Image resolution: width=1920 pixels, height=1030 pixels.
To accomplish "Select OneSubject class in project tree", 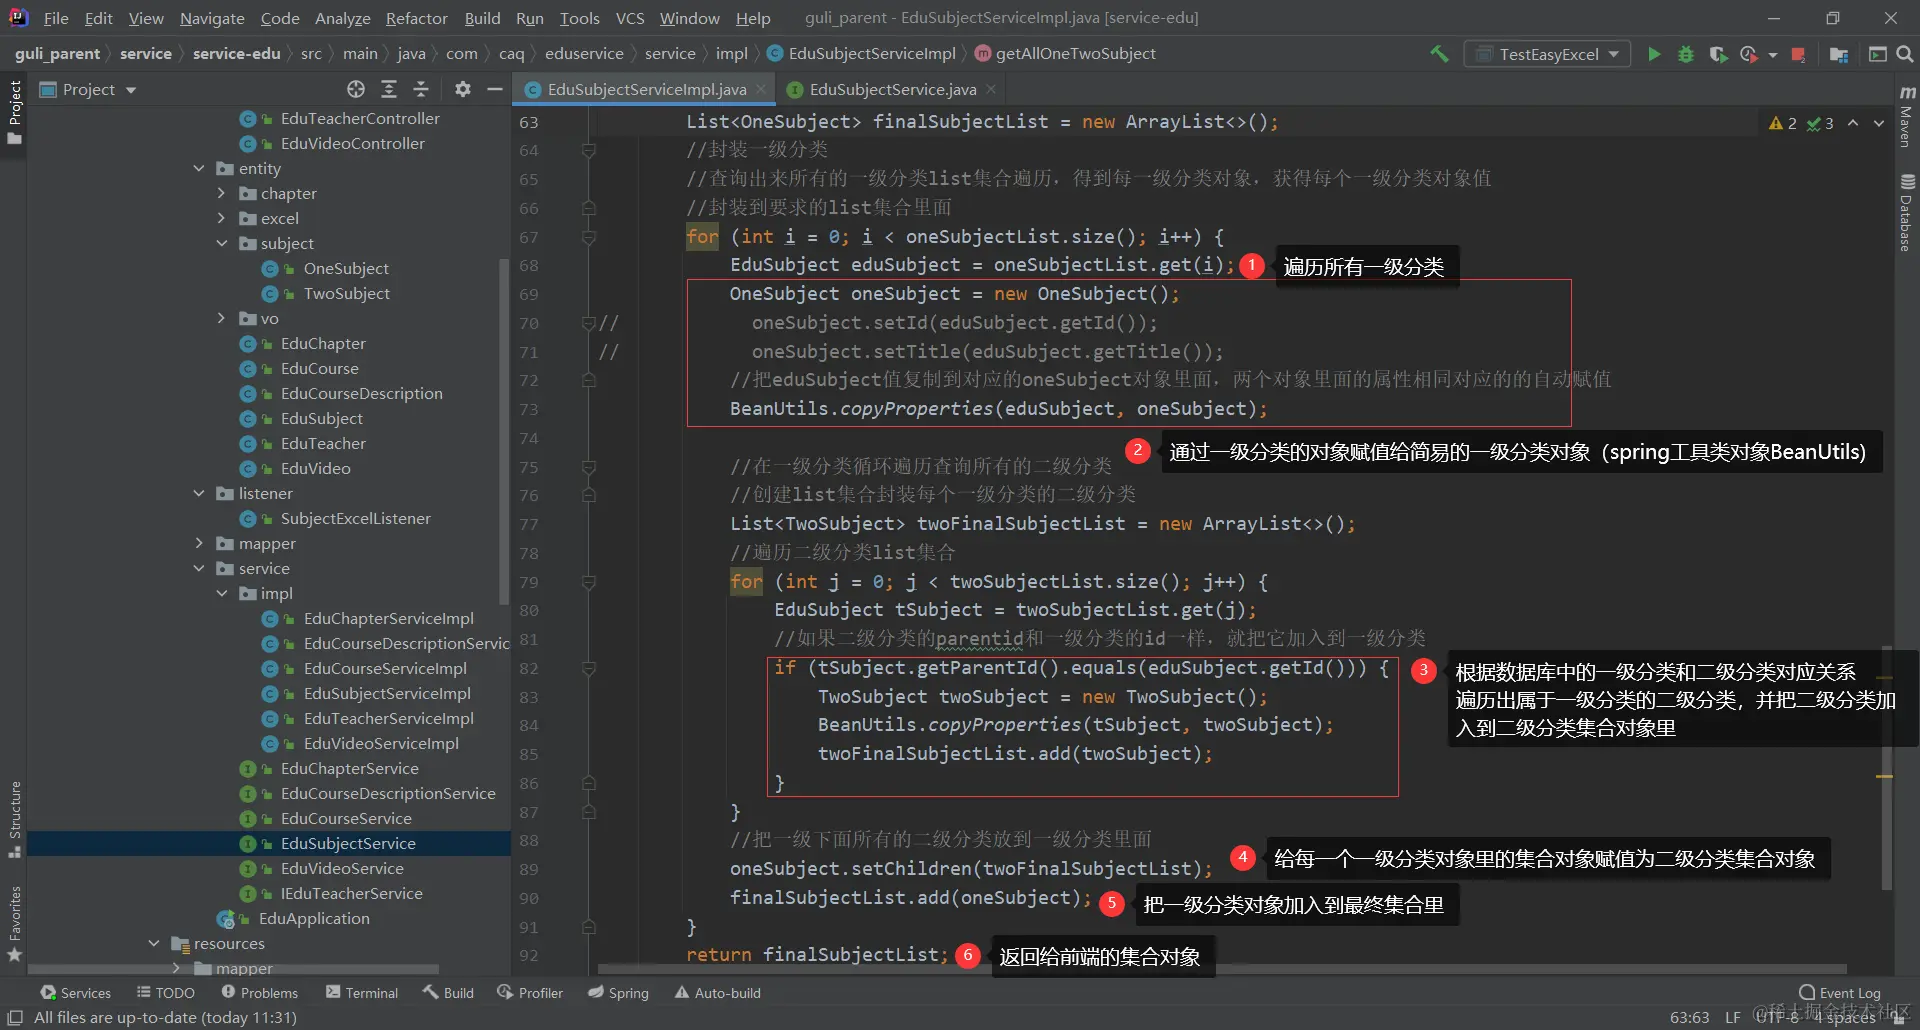I will pyautogui.click(x=346, y=269).
